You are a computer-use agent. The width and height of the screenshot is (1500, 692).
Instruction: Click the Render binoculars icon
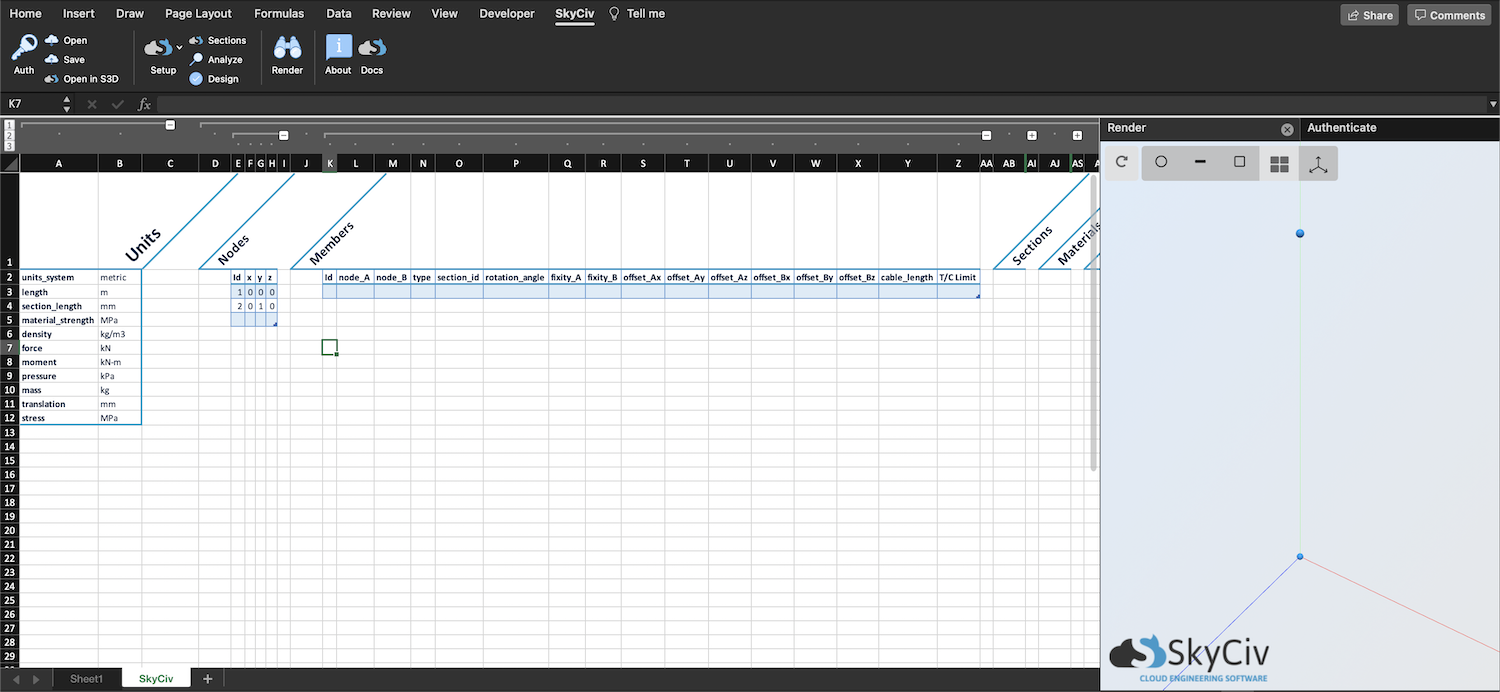tap(287, 50)
